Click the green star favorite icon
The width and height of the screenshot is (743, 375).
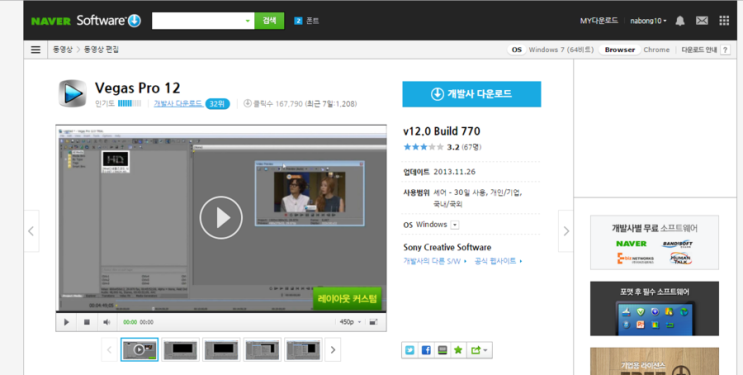click(x=458, y=350)
